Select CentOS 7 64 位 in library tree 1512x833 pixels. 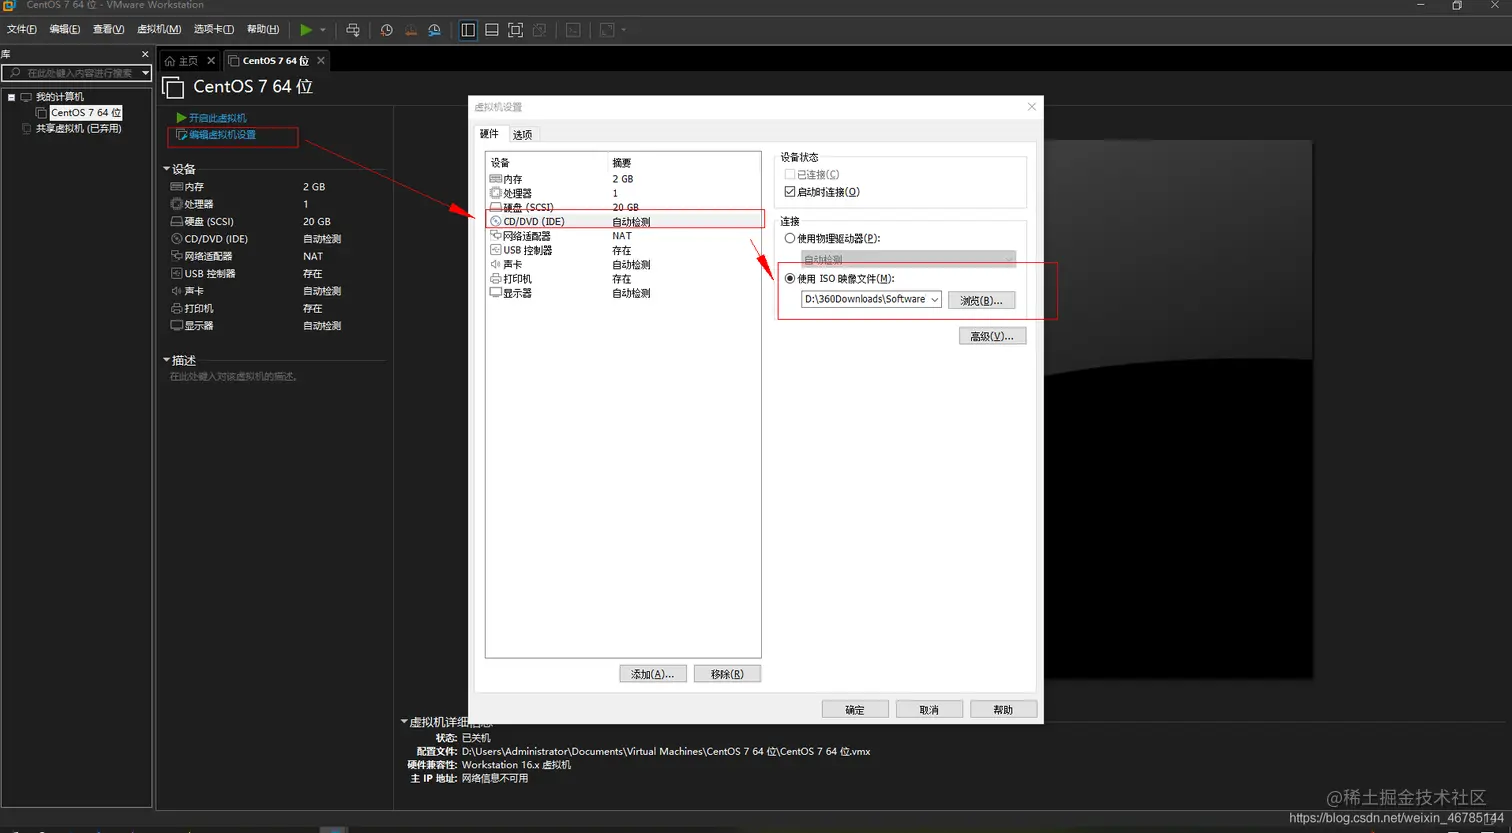pyautogui.click(x=86, y=113)
